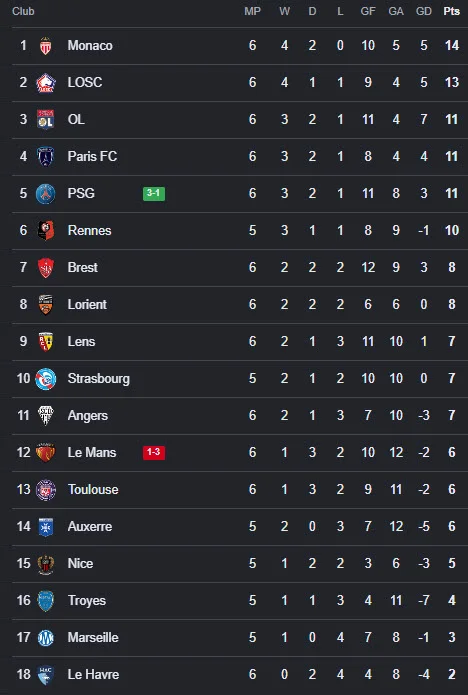The height and width of the screenshot is (695, 468).
Task: Click the Strasbourg round badge
Action: 46,379
